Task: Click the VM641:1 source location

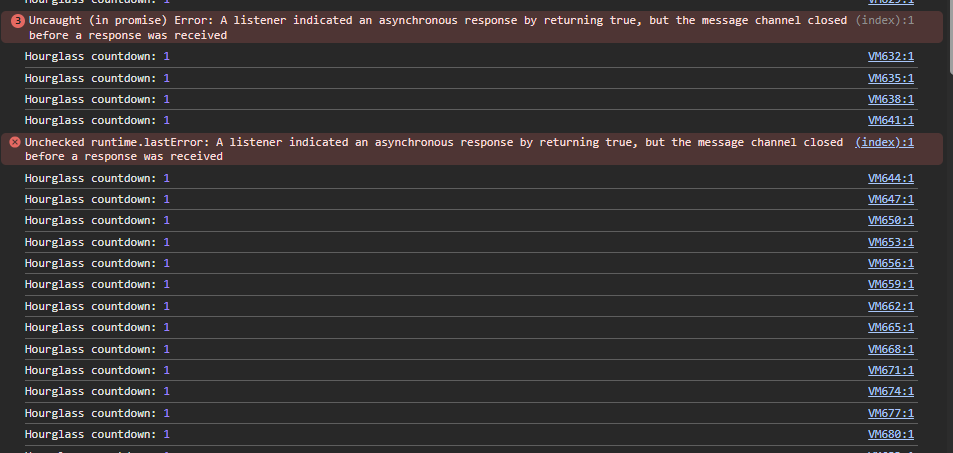Action: pos(890,120)
